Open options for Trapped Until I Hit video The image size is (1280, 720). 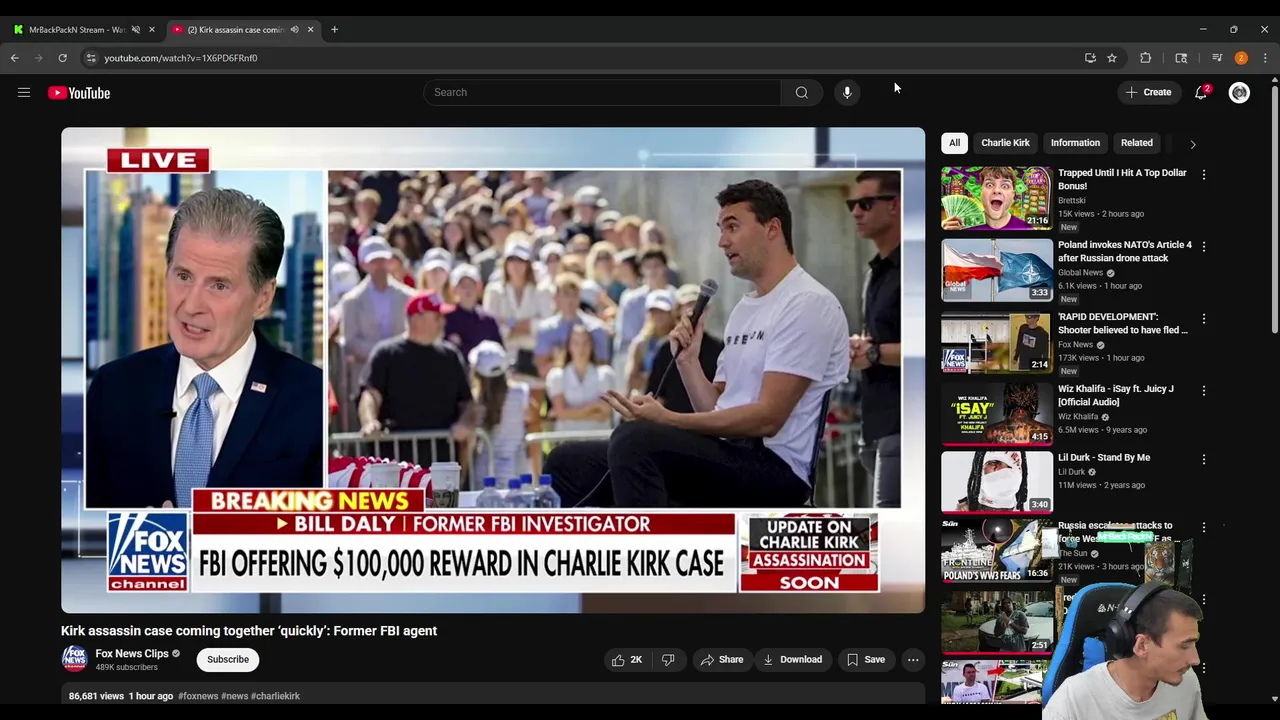pos(1204,174)
